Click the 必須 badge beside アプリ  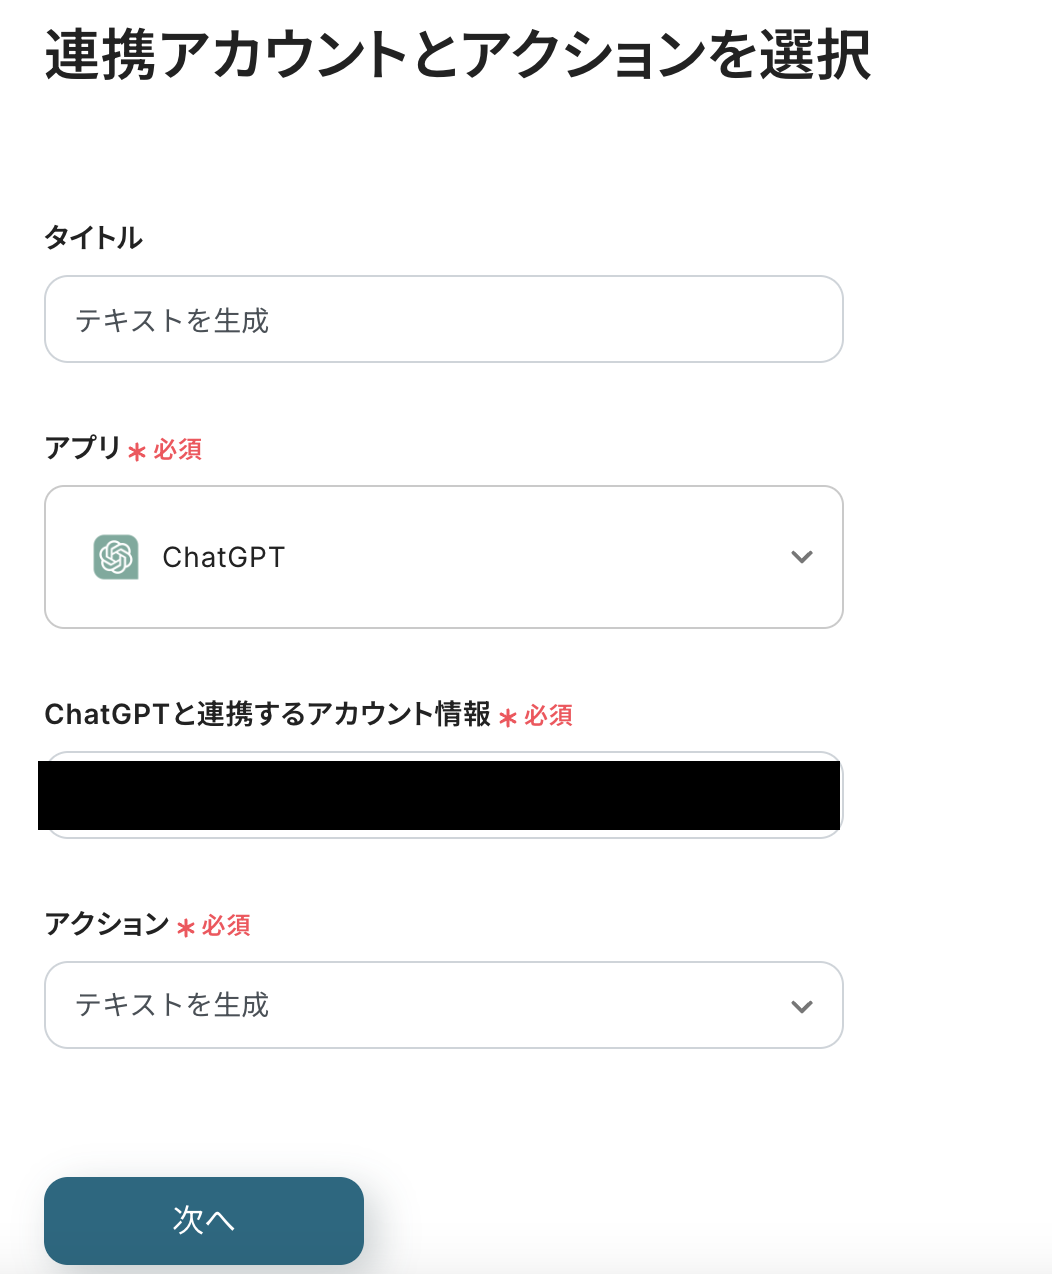[176, 450]
